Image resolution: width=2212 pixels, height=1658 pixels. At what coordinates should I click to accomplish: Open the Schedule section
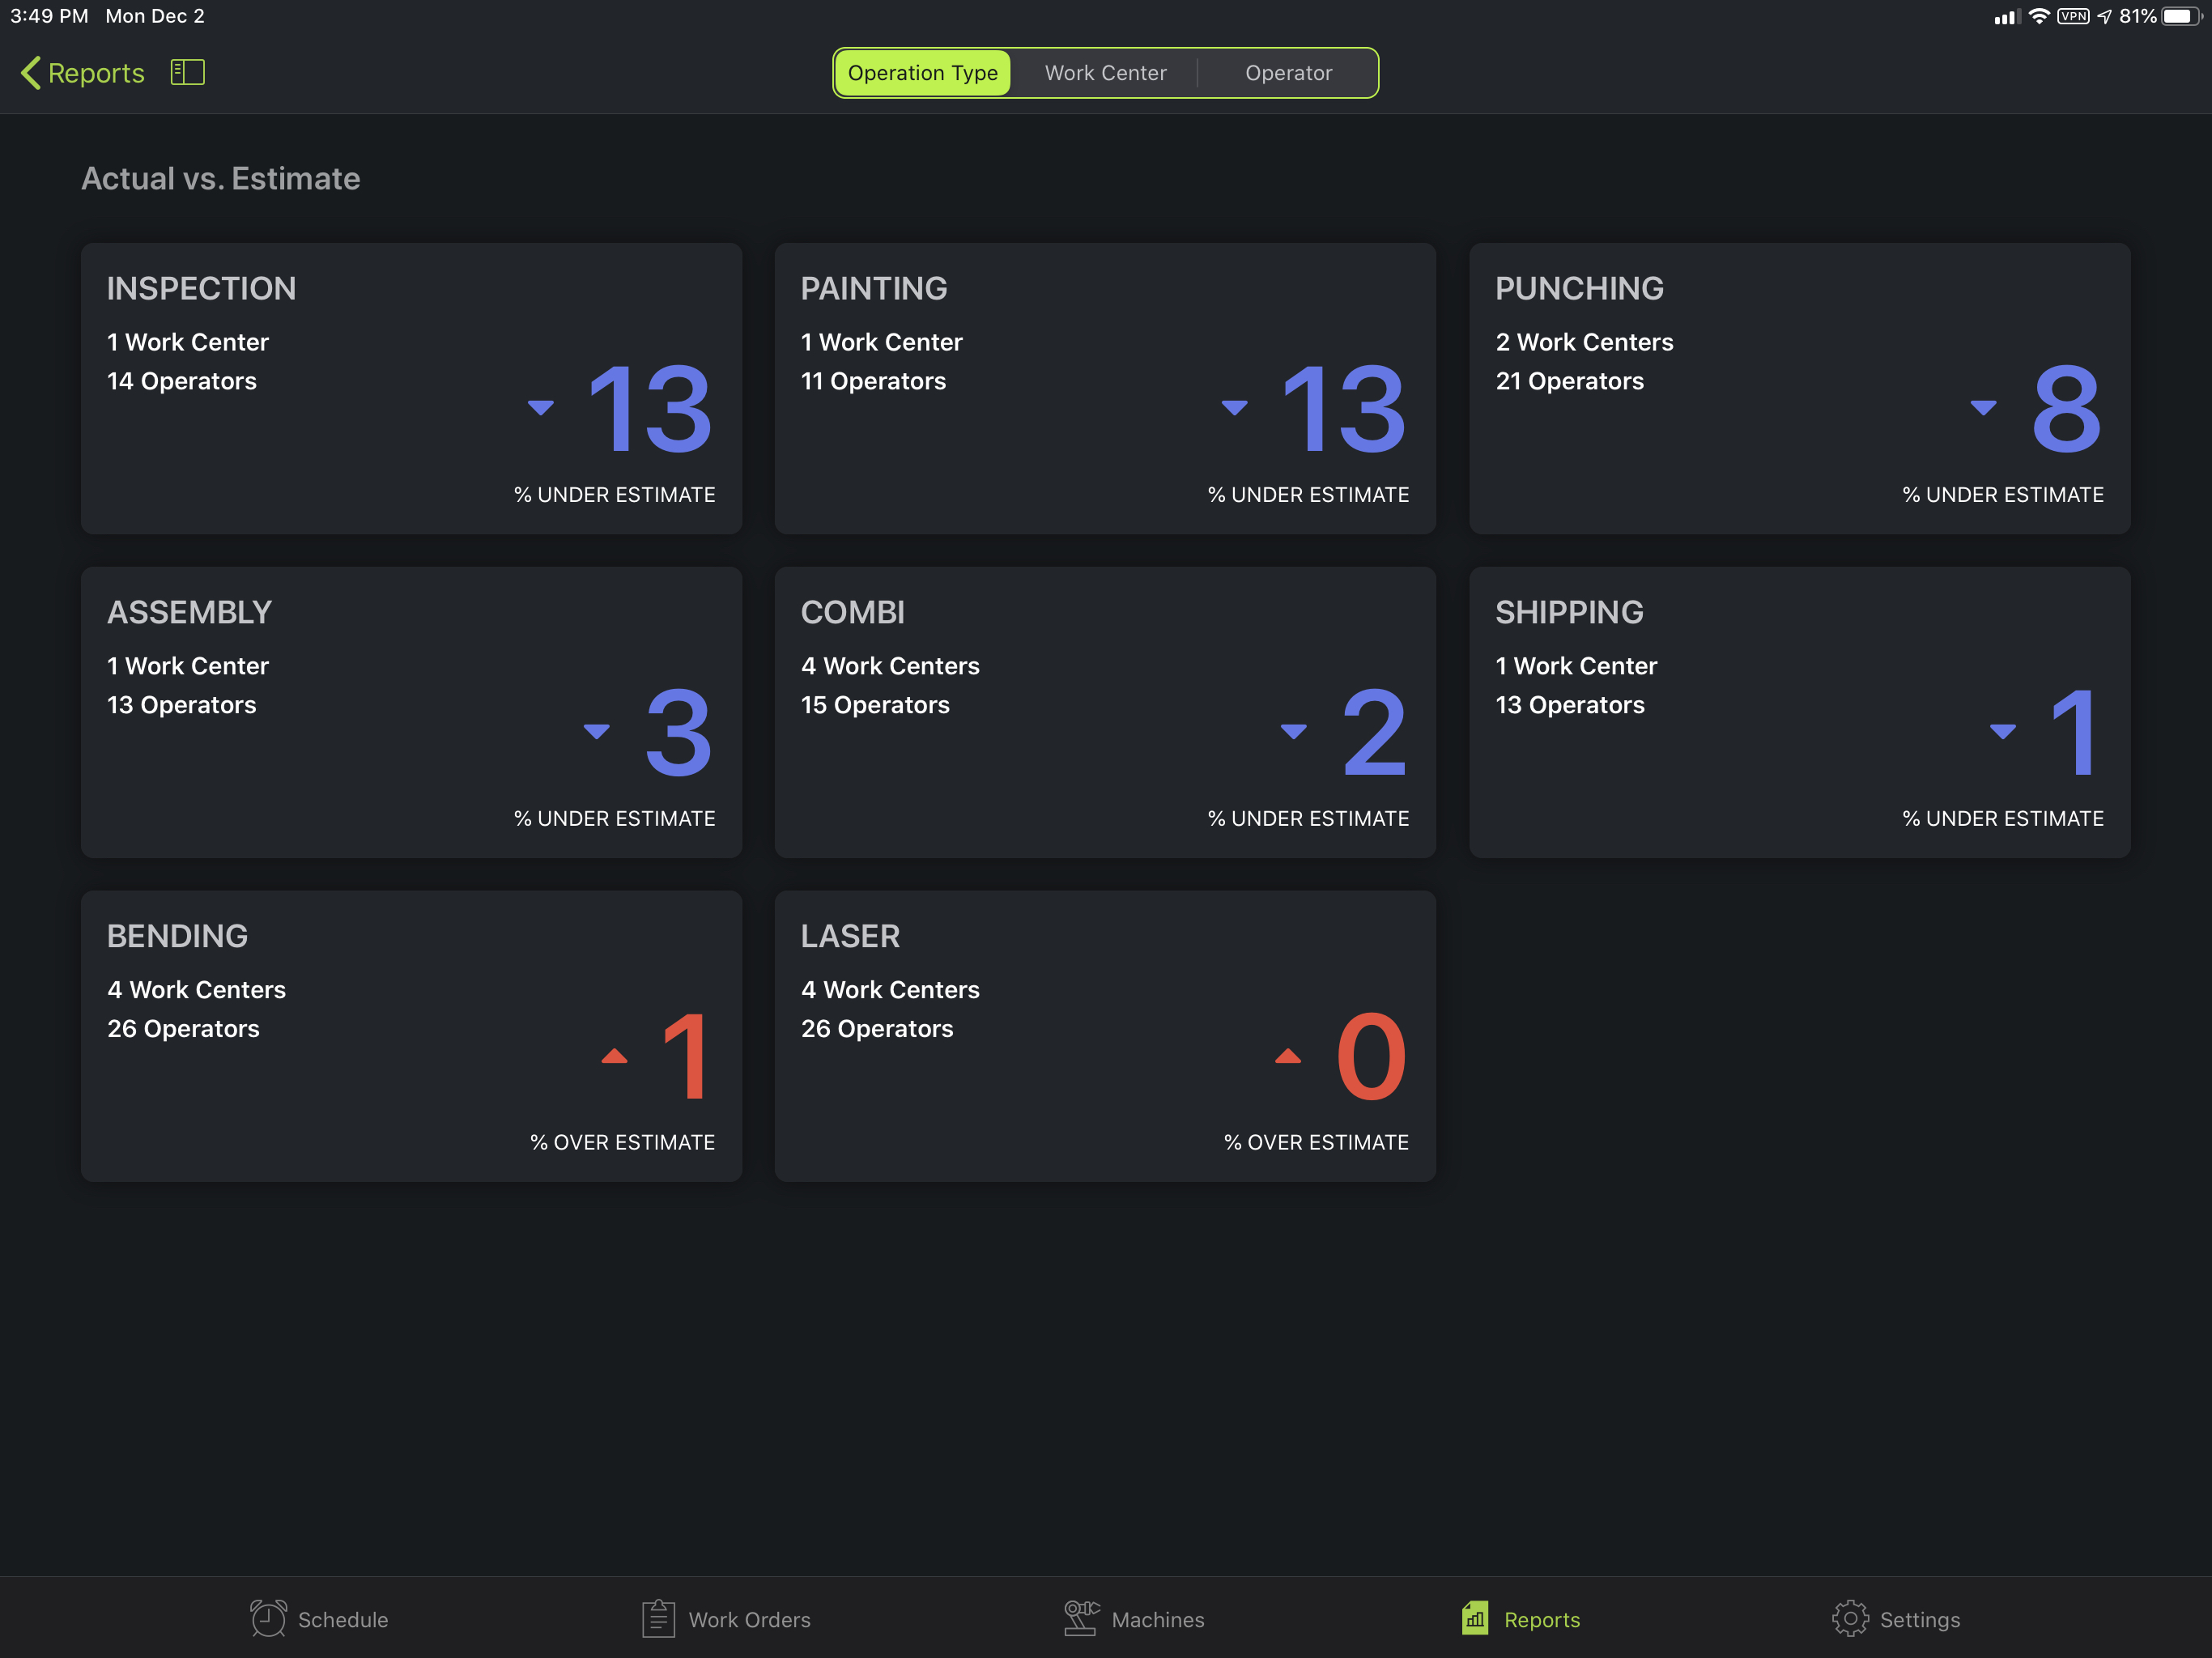point(321,1616)
